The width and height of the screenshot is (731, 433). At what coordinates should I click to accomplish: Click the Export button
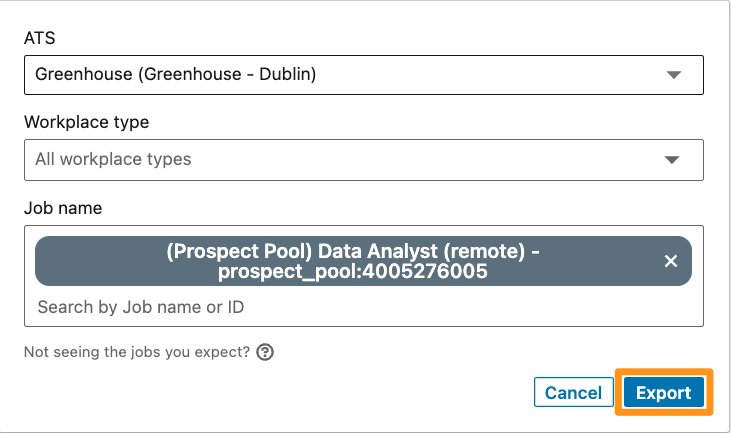point(663,392)
